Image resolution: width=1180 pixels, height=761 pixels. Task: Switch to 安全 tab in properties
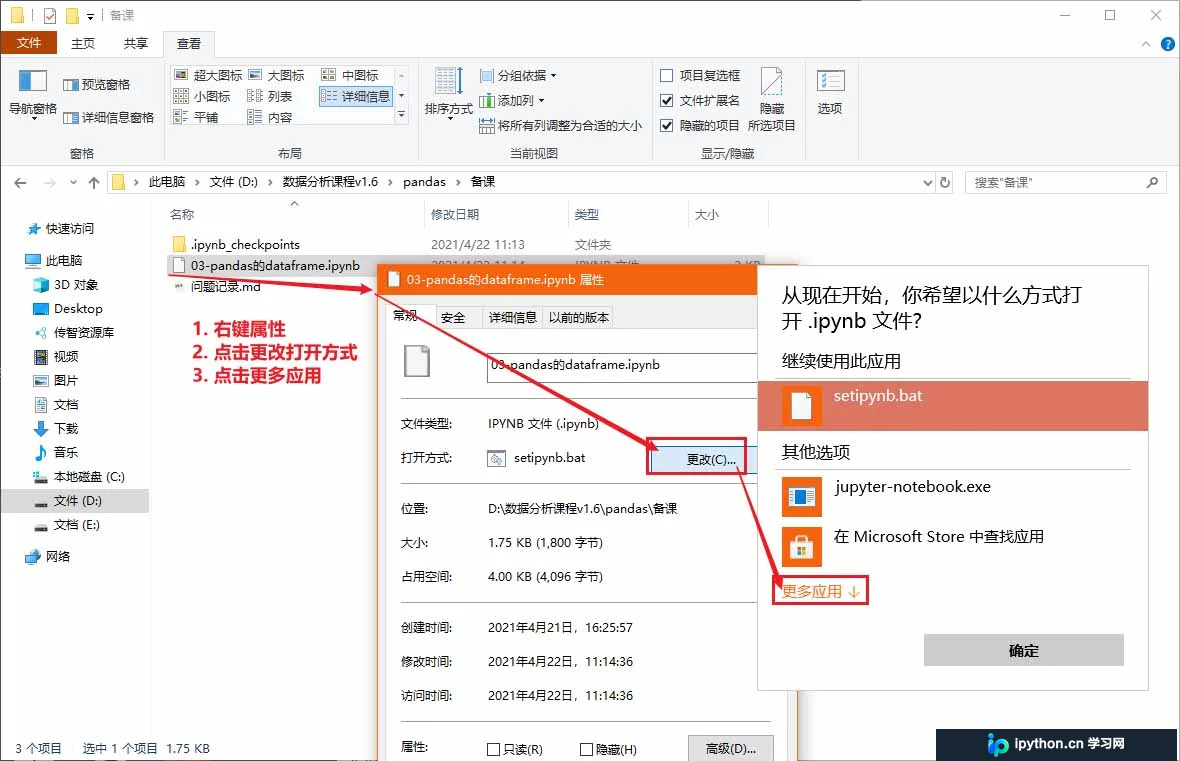(x=453, y=318)
